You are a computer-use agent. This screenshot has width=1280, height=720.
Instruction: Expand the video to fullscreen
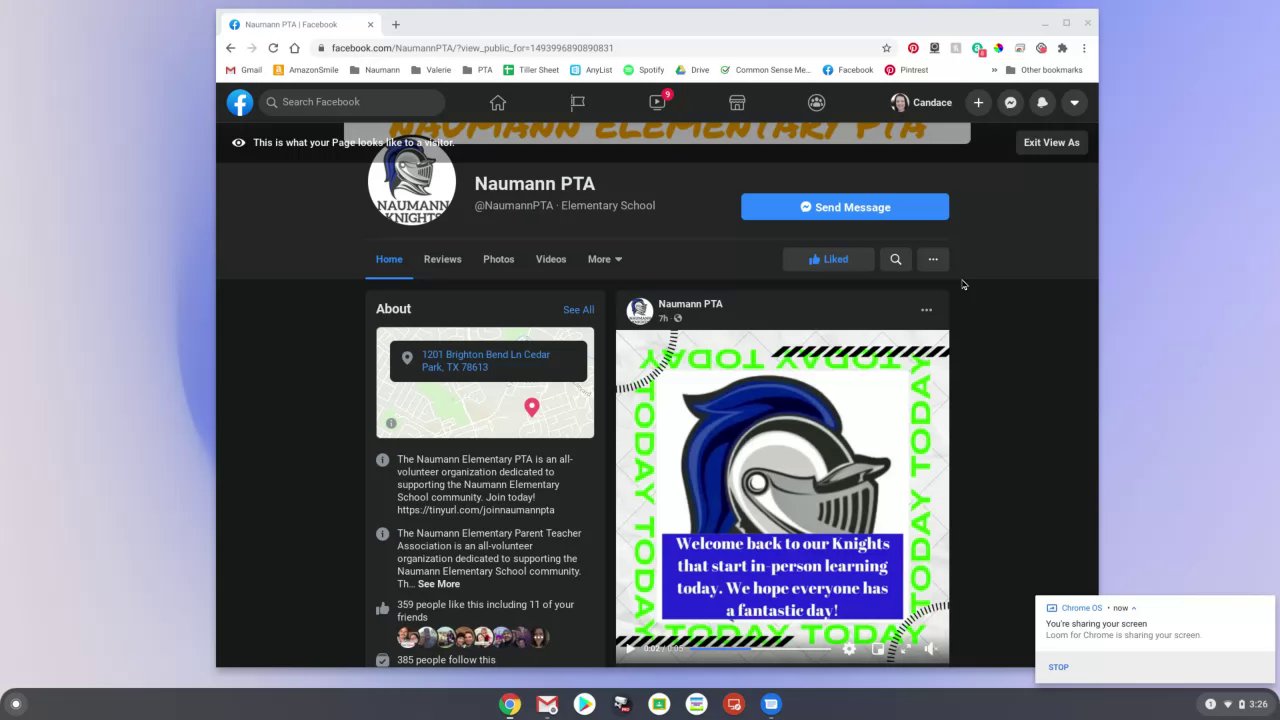pos(905,648)
